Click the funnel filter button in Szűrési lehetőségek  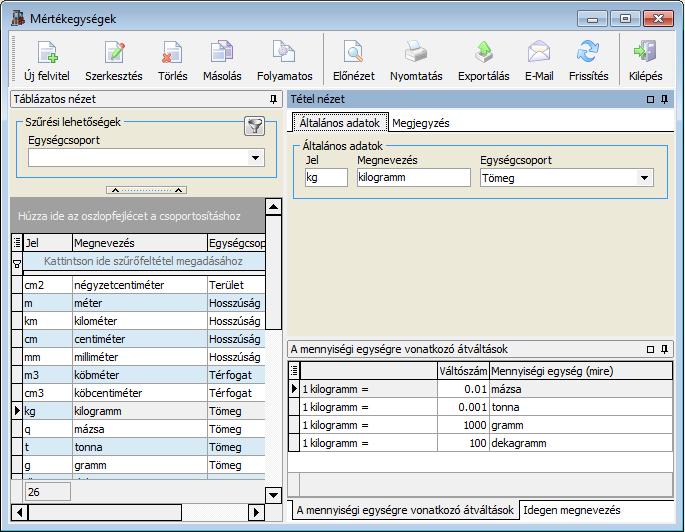point(254,126)
